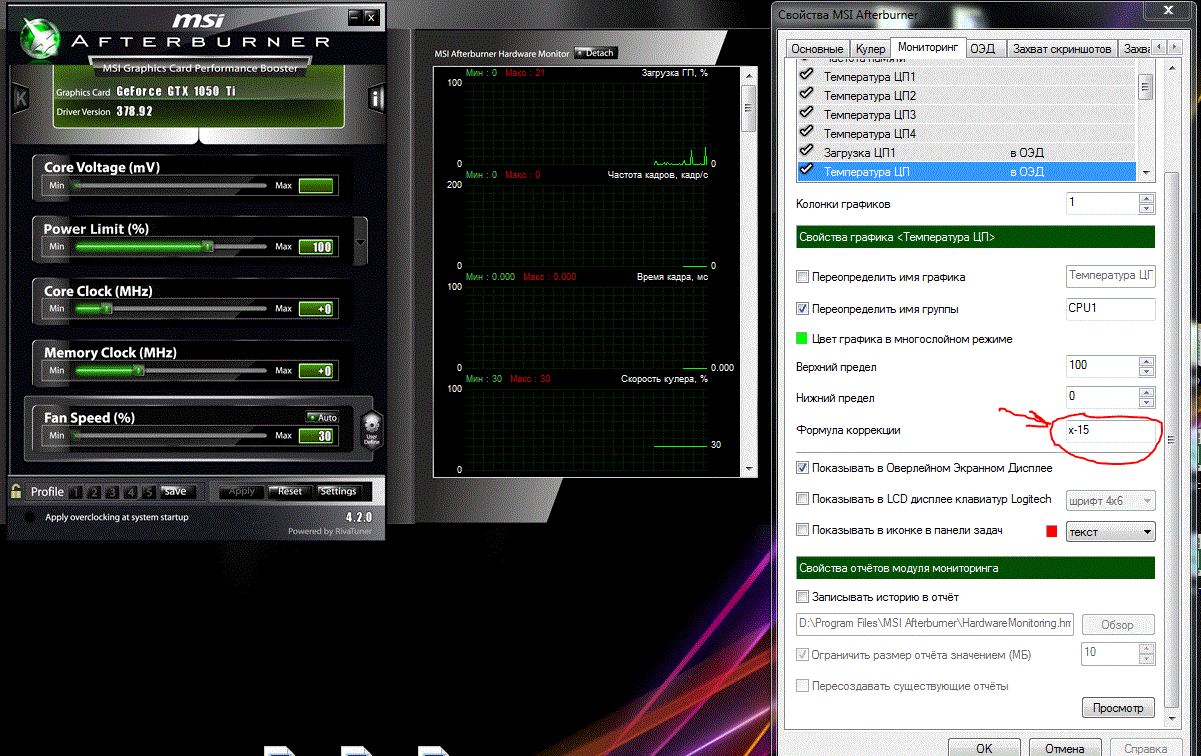Viewport: 1201px width, 756px height.
Task: Click the green graph color swatch
Action: click(802, 339)
